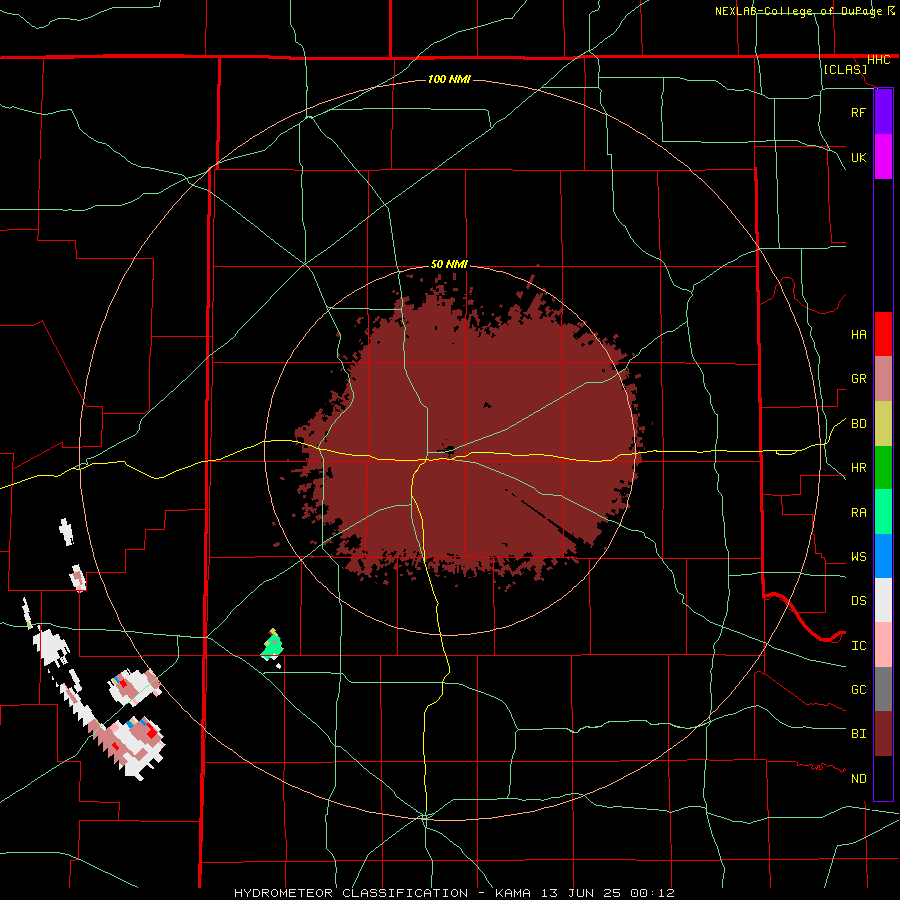Choose the light green RA rain swatch
900x900 pixels.
[883, 512]
